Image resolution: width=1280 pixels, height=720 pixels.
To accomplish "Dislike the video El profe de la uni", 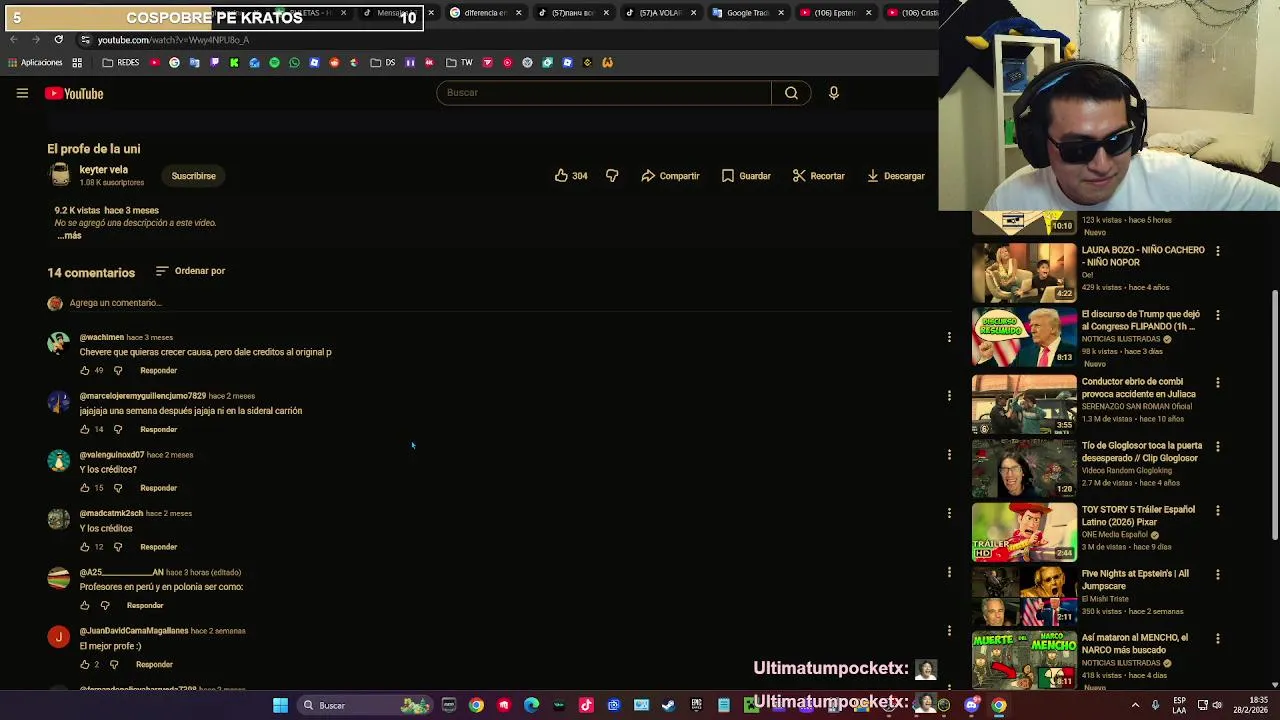I will click(x=612, y=176).
